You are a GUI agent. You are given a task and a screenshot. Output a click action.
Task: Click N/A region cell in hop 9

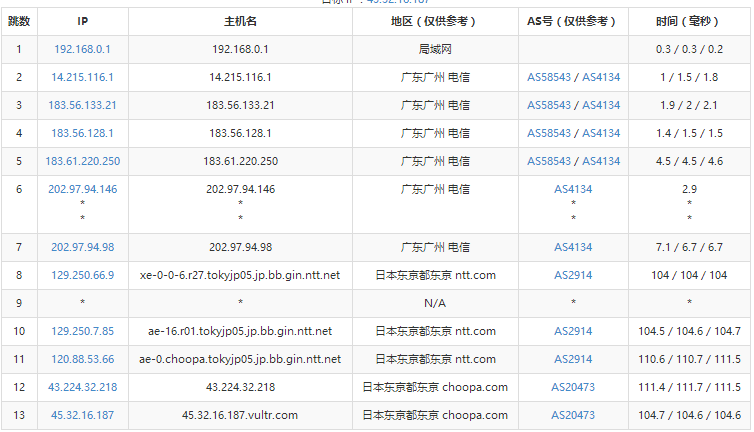coord(435,303)
